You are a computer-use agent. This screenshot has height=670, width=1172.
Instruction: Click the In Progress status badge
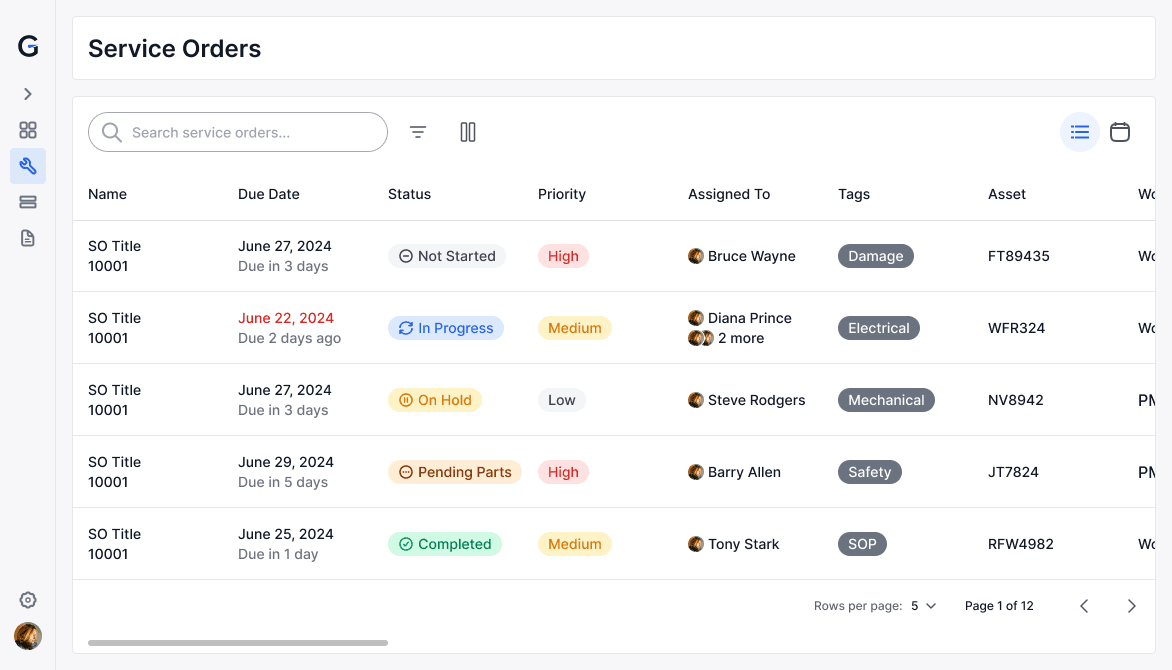tap(445, 328)
